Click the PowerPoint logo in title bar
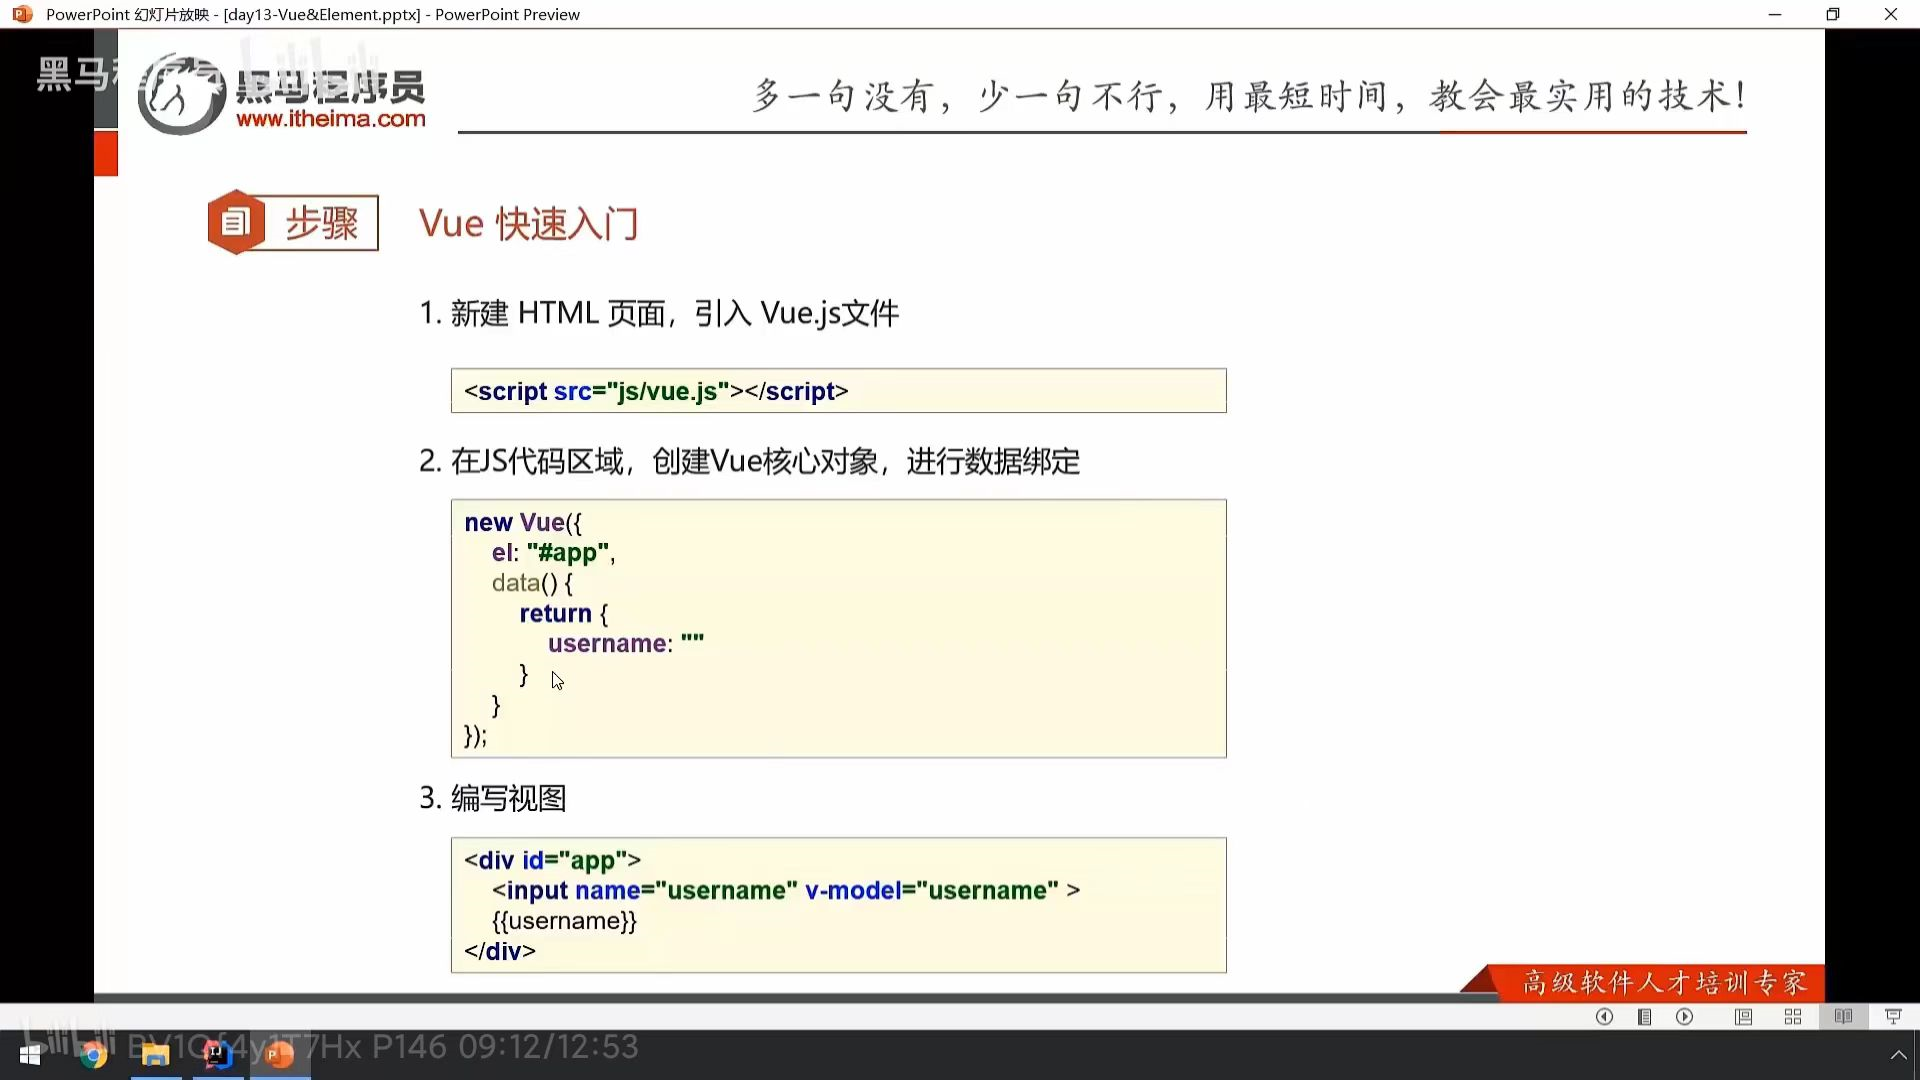The image size is (1920, 1080). (22, 14)
